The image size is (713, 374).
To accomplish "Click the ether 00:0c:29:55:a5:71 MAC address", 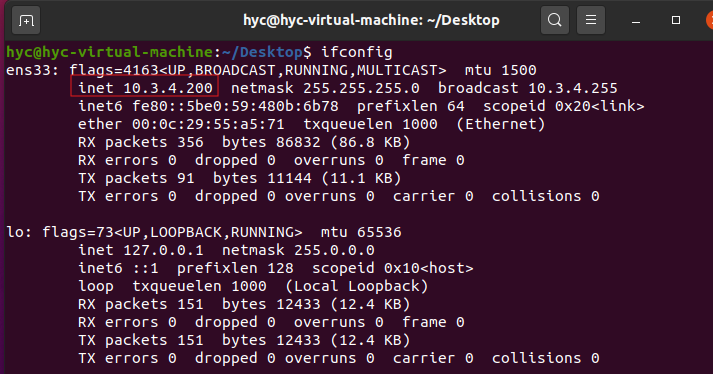I will [x=181, y=124].
